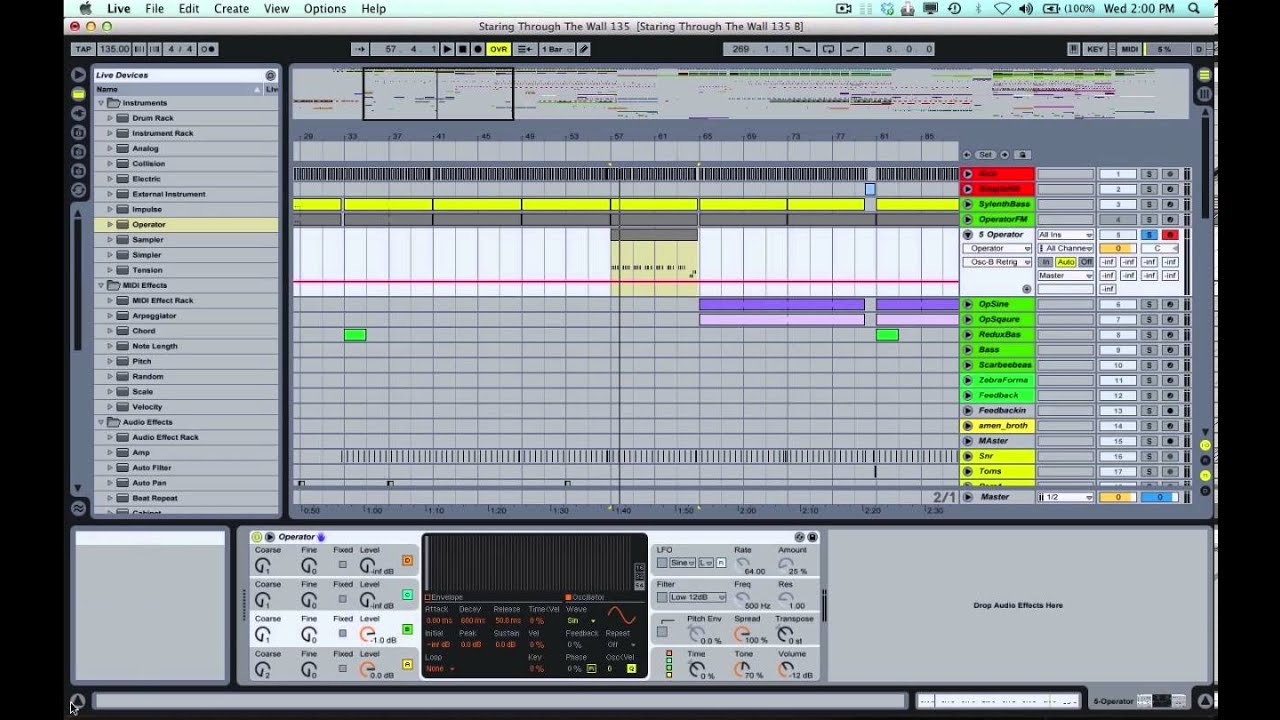Enable the Operator Filter switch

[661, 597]
